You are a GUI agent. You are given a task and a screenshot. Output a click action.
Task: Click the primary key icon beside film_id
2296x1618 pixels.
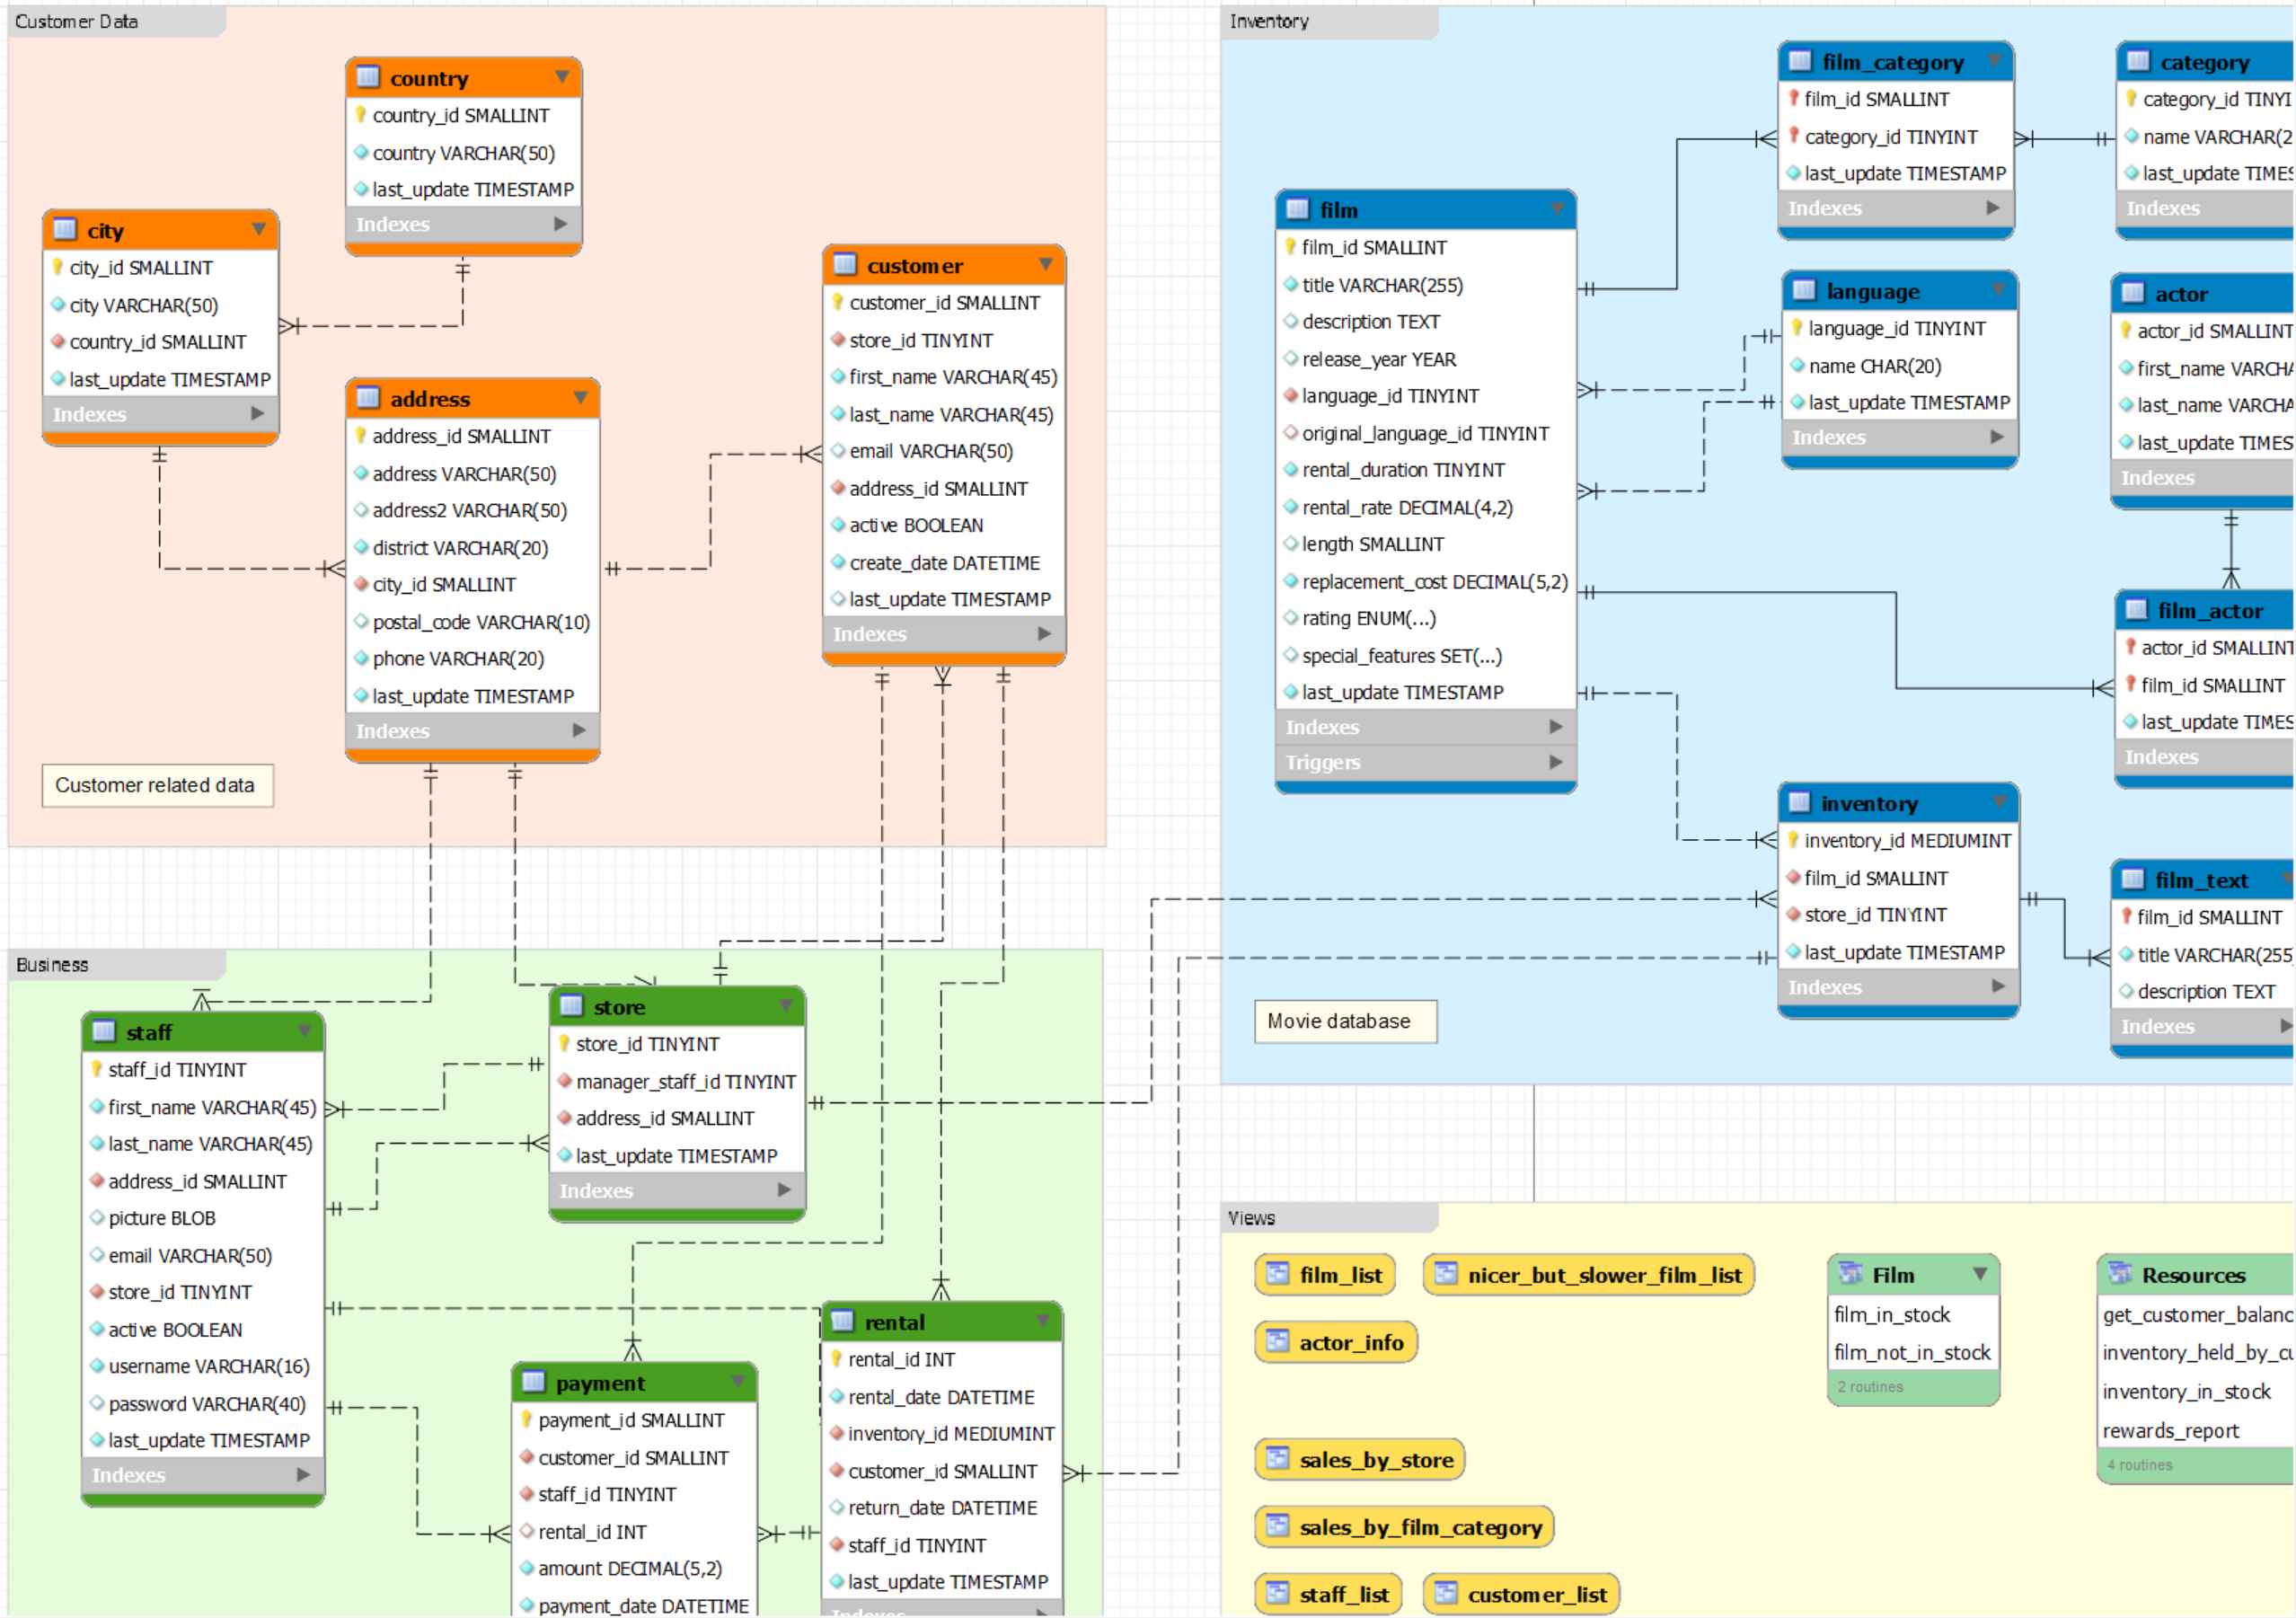coord(1292,247)
